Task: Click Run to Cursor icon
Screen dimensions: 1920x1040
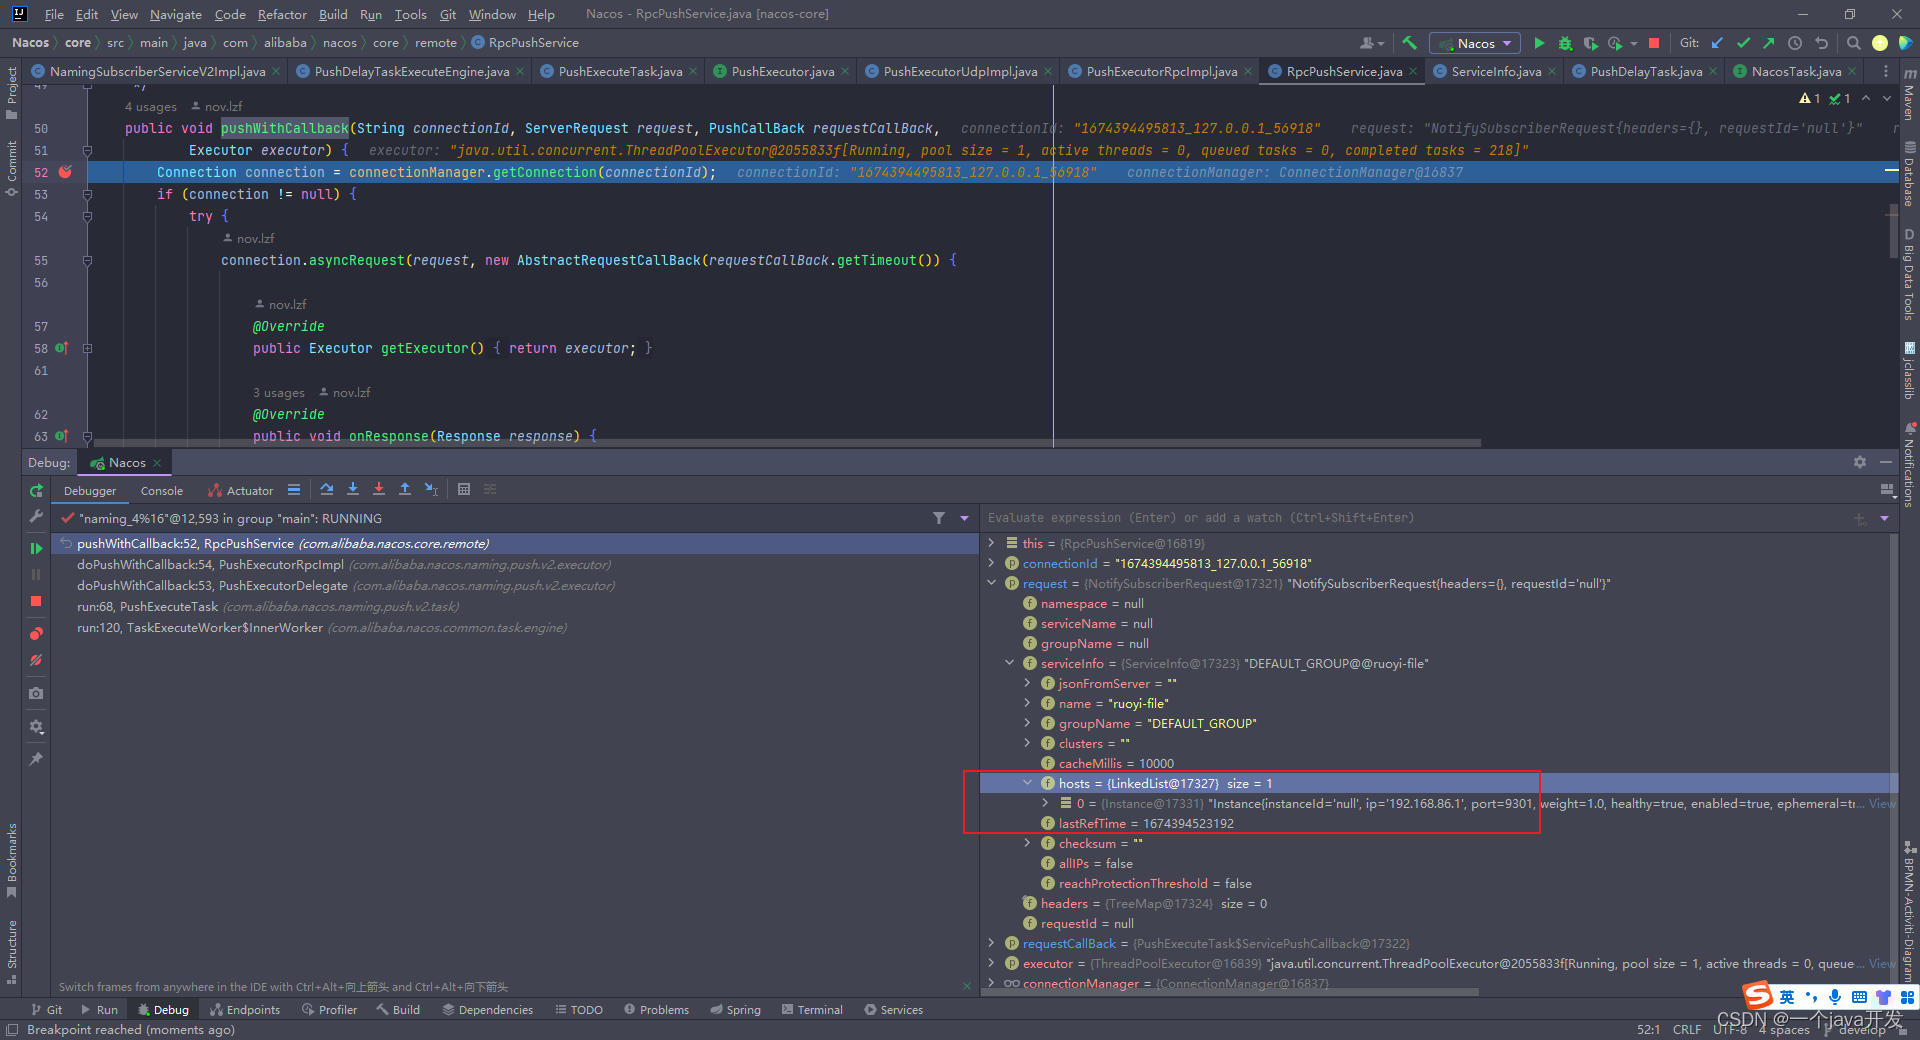Action: [x=431, y=489]
